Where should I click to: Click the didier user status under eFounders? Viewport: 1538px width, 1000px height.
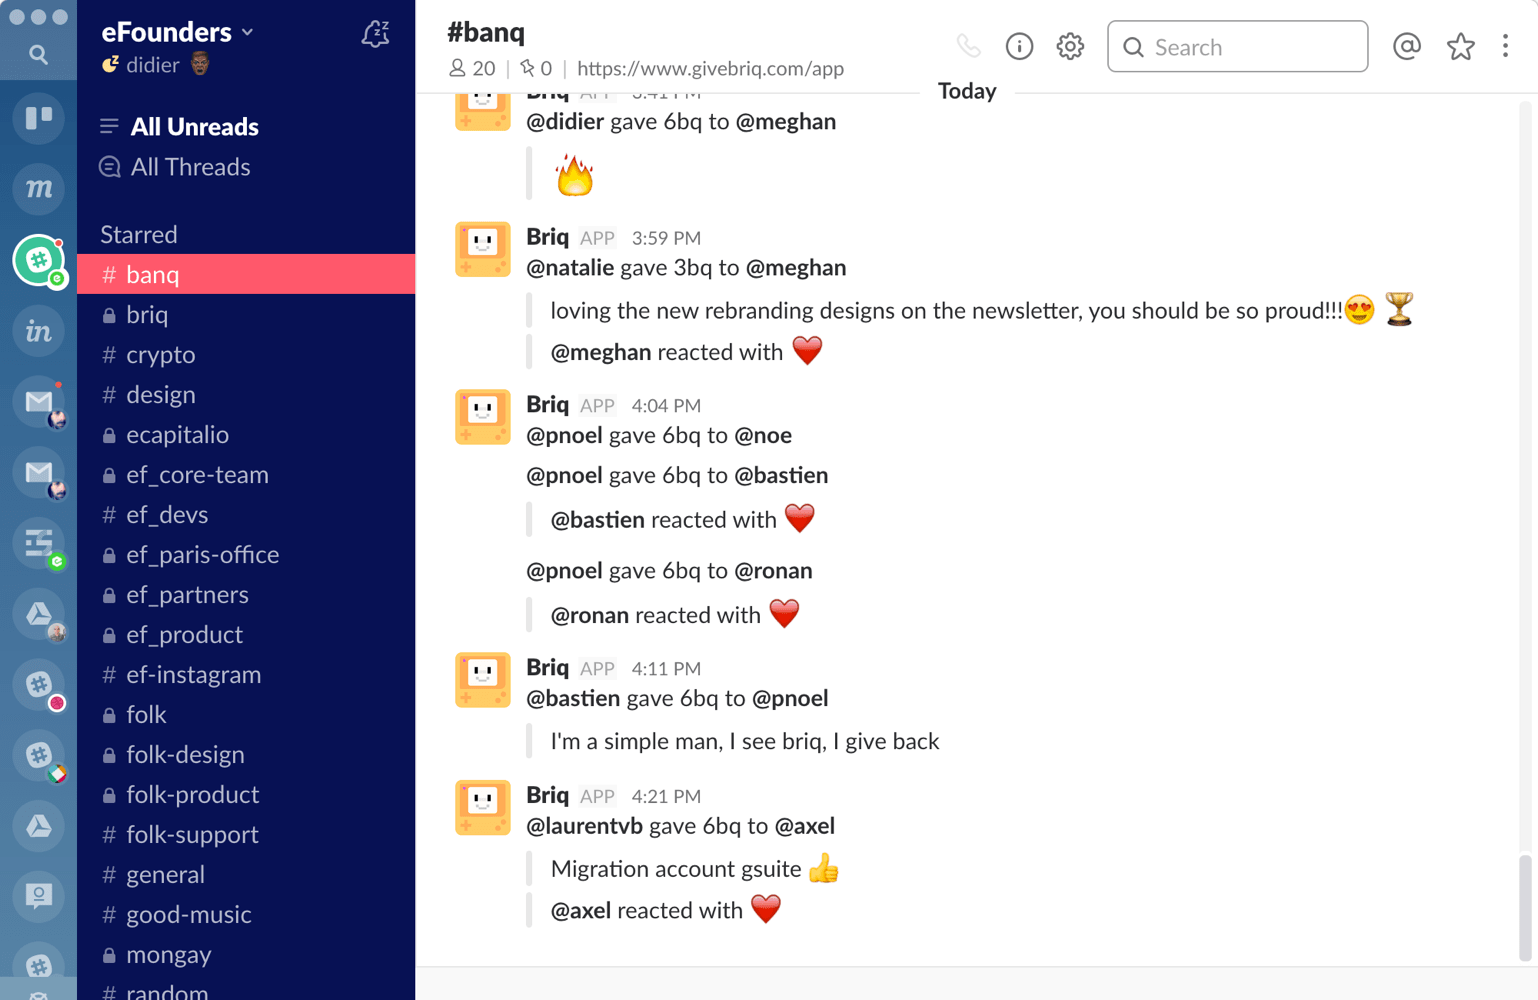tap(154, 65)
